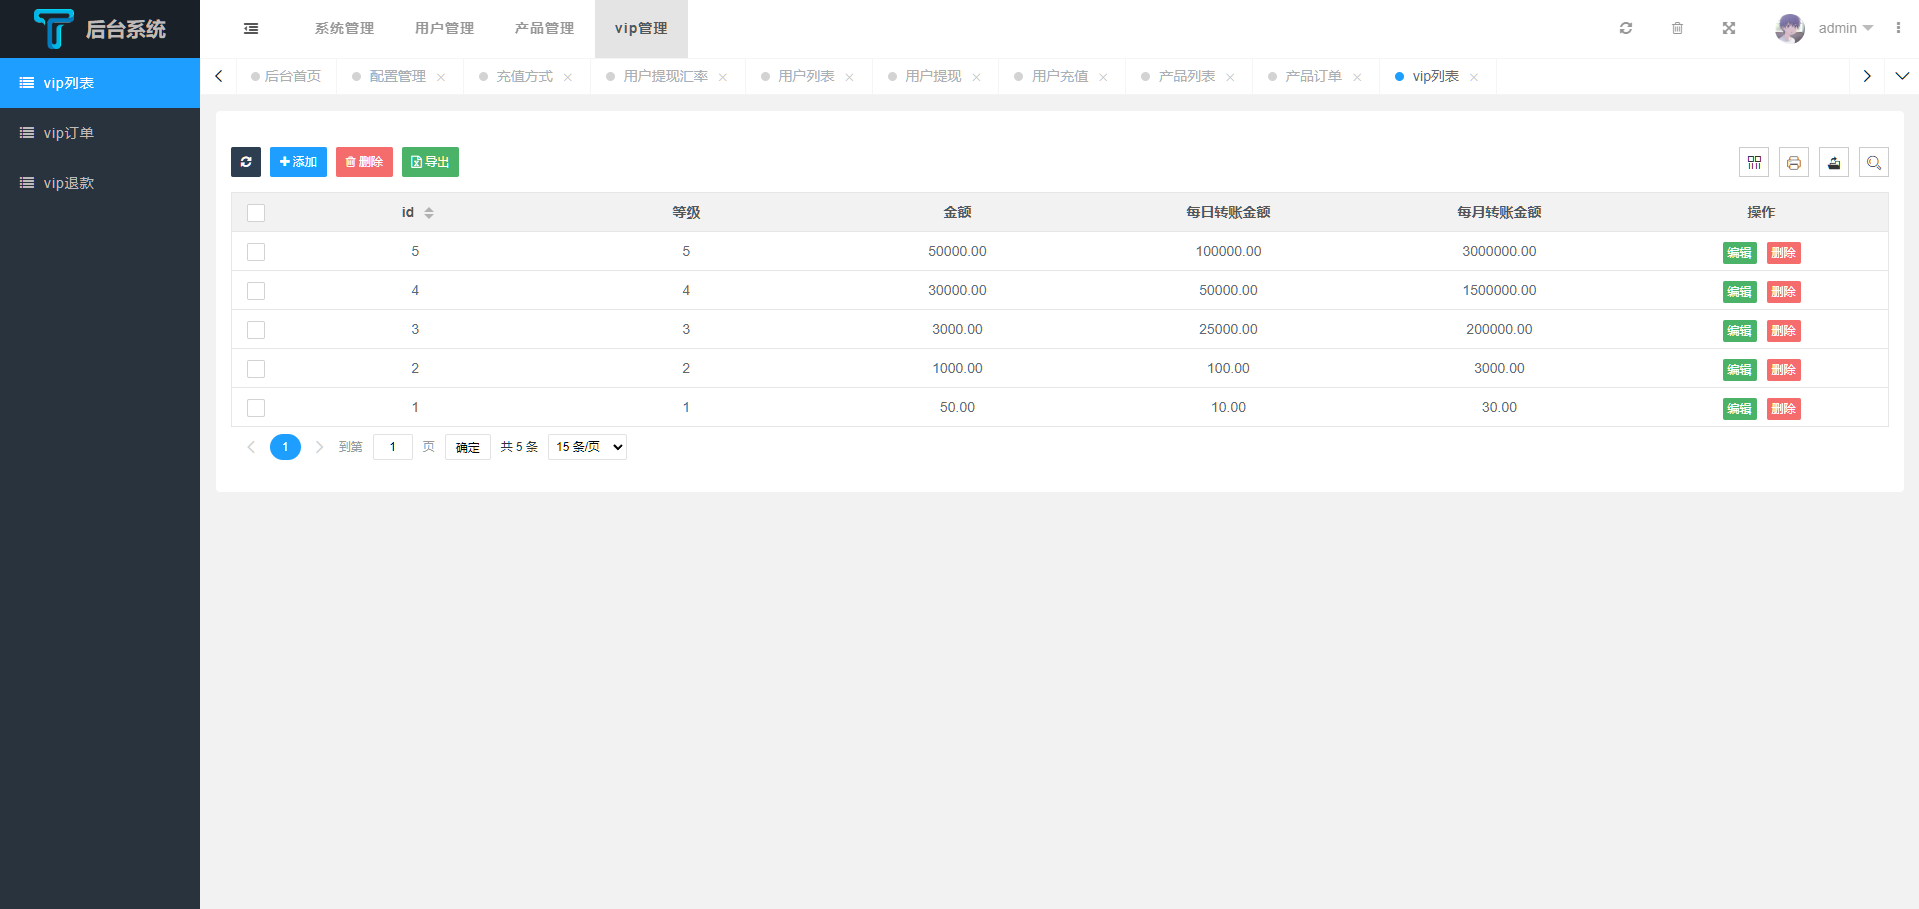Toggle the select-all checkbox in table header
The width and height of the screenshot is (1919, 909).
256,213
